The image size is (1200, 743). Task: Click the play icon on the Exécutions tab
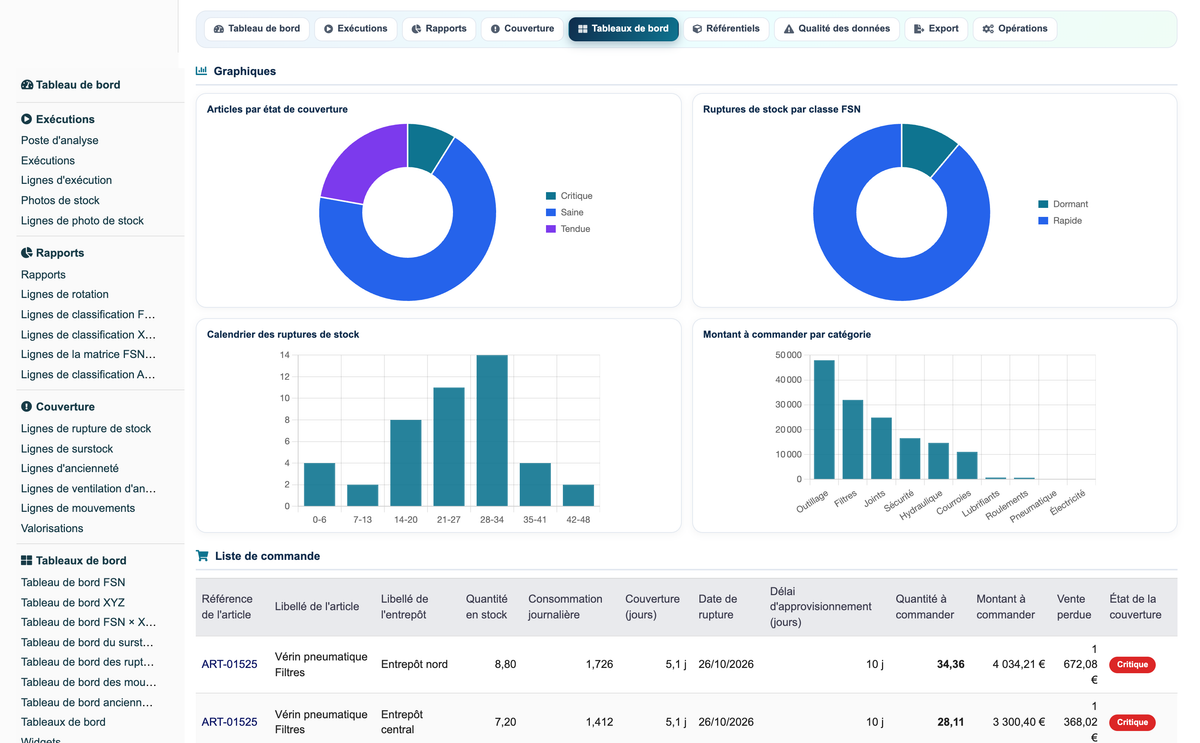[329, 29]
